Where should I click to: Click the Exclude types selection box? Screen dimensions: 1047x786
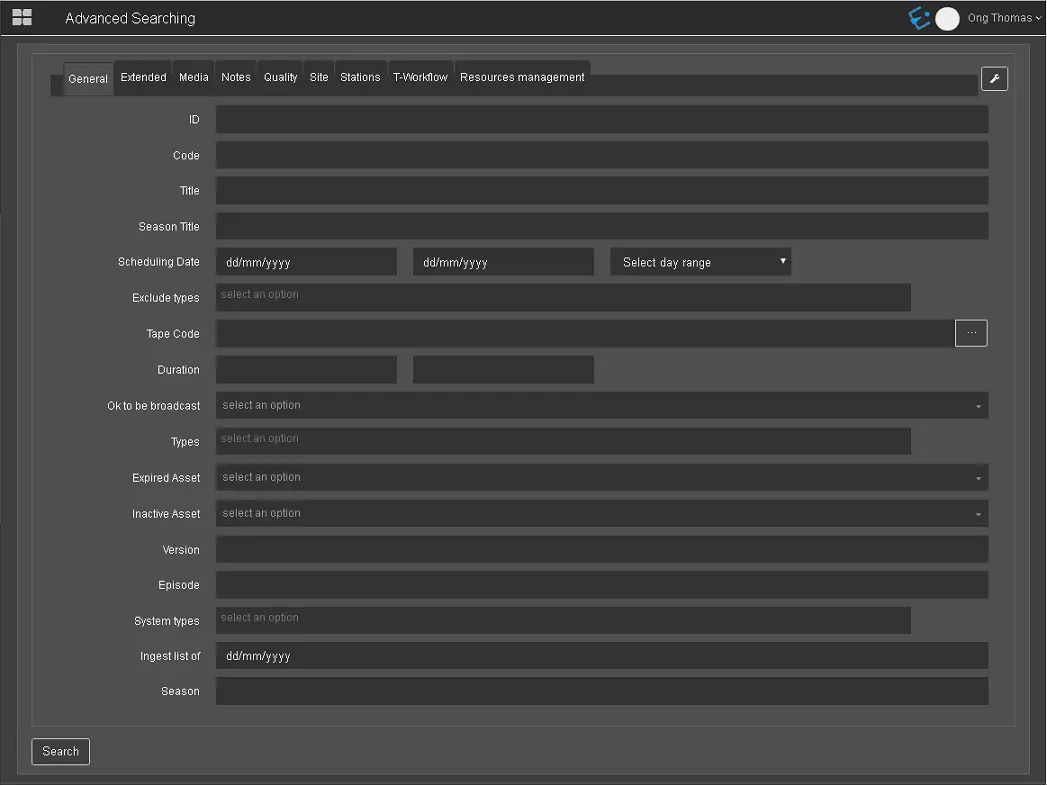click(563, 298)
